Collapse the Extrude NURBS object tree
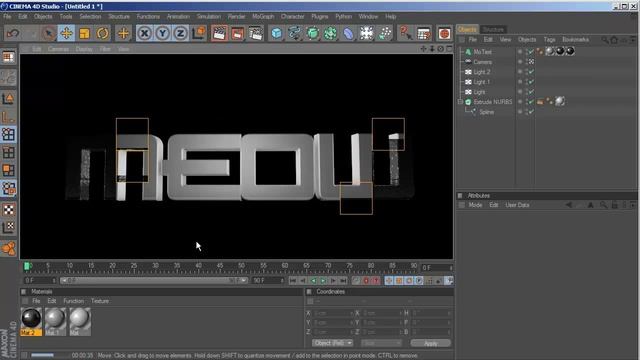The width and height of the screenshot is (640, 360). click(x=460, y=102)
